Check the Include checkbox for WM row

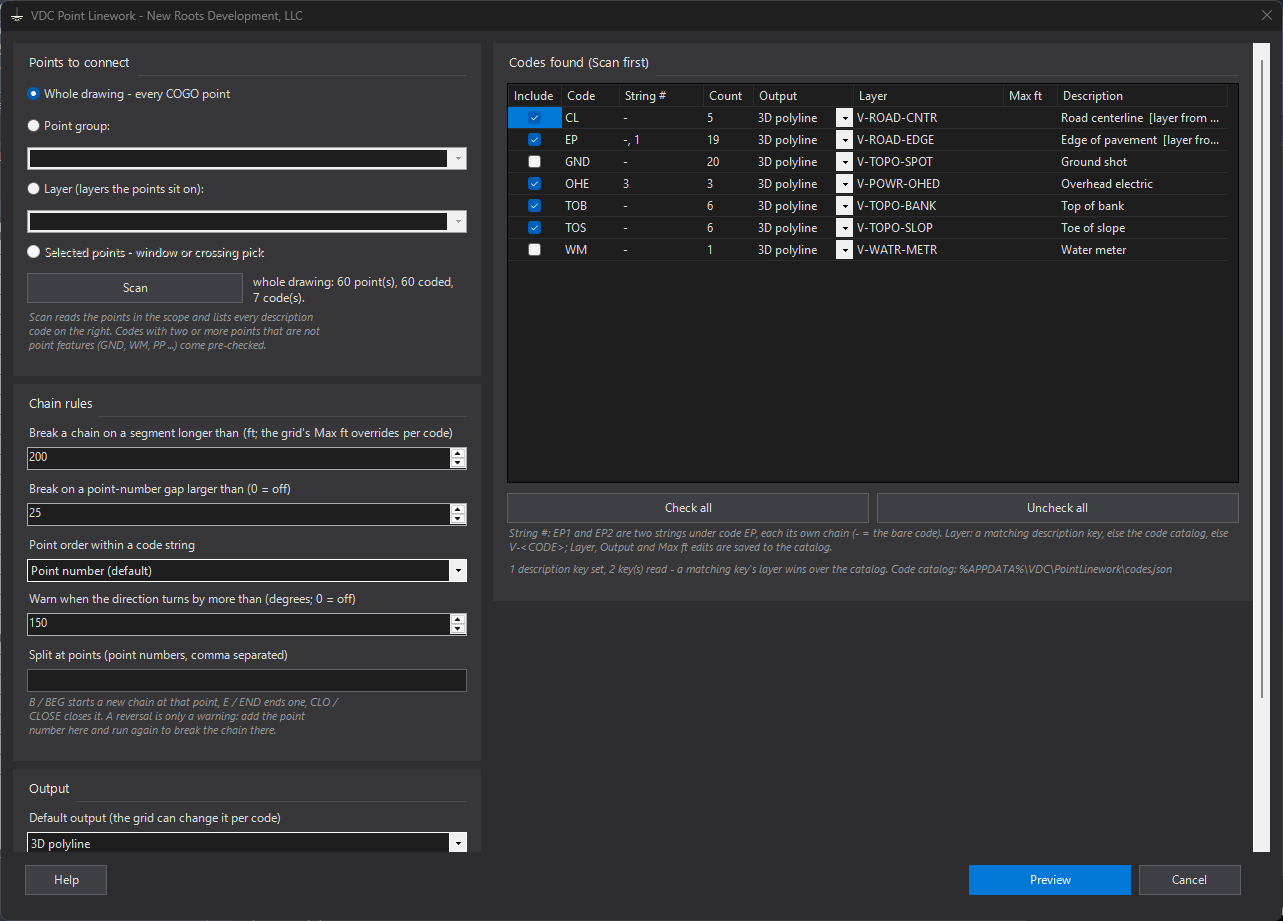534,250
